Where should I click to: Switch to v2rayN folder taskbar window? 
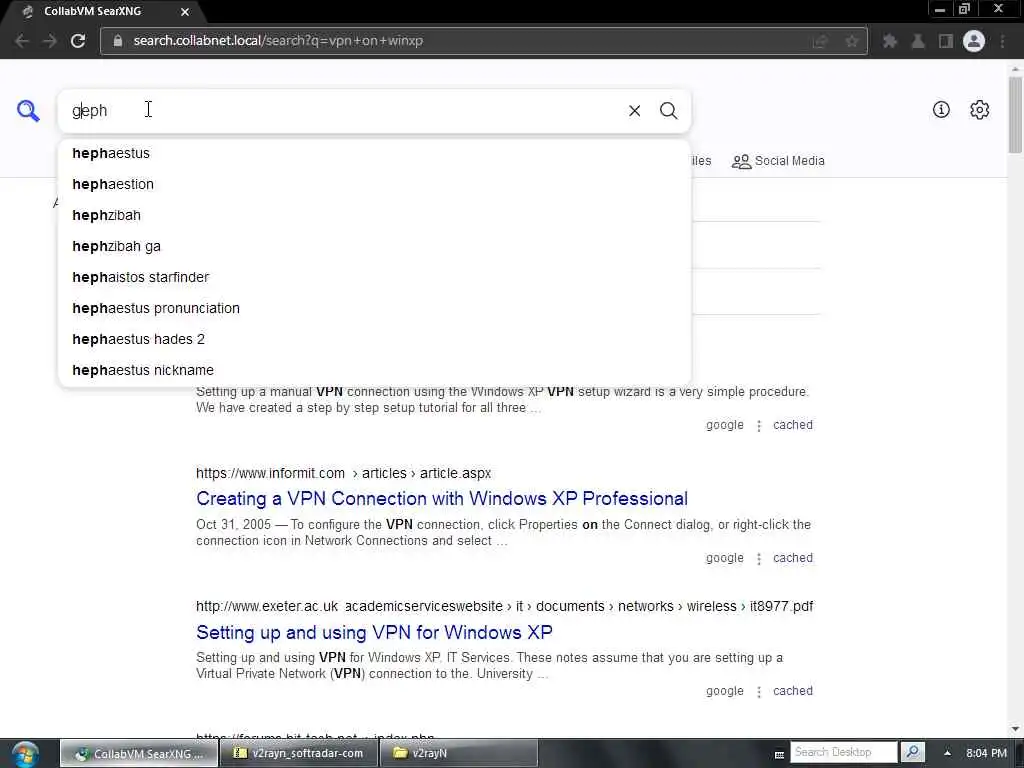click(459, 753)
